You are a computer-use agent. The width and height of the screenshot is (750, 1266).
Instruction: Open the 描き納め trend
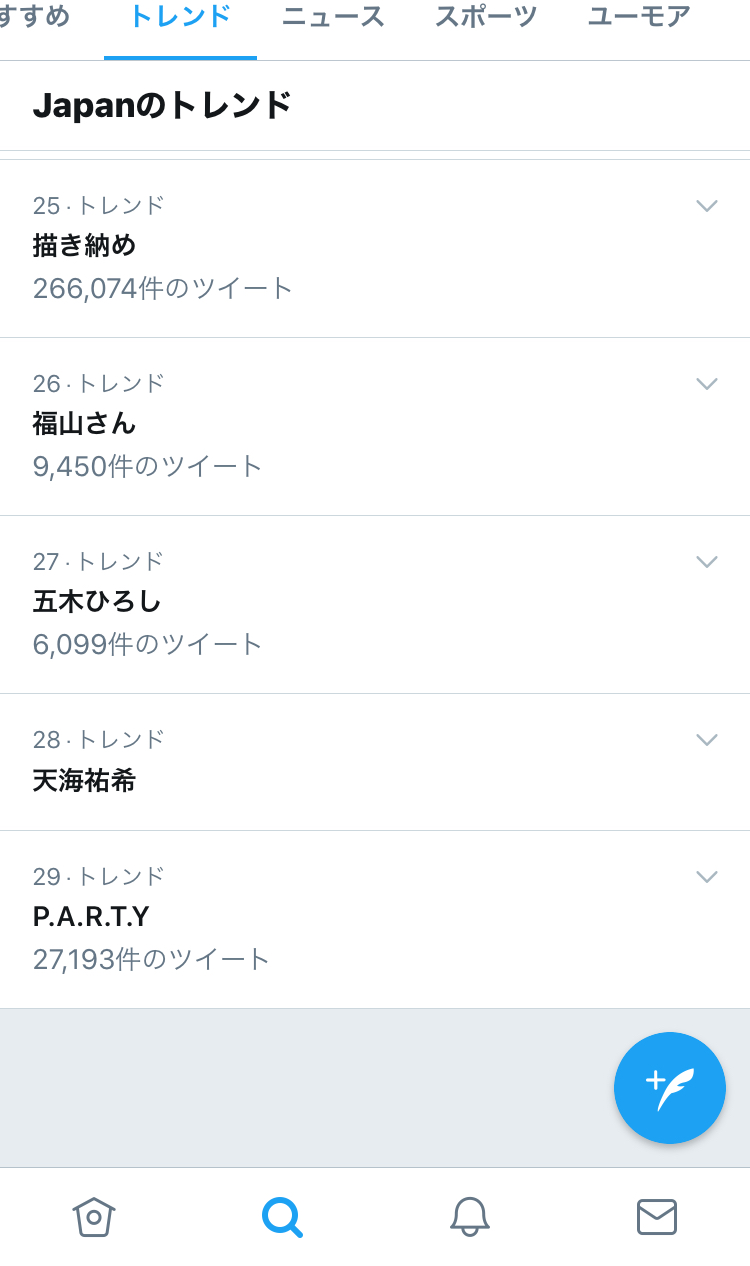click(x=84, y=245)
